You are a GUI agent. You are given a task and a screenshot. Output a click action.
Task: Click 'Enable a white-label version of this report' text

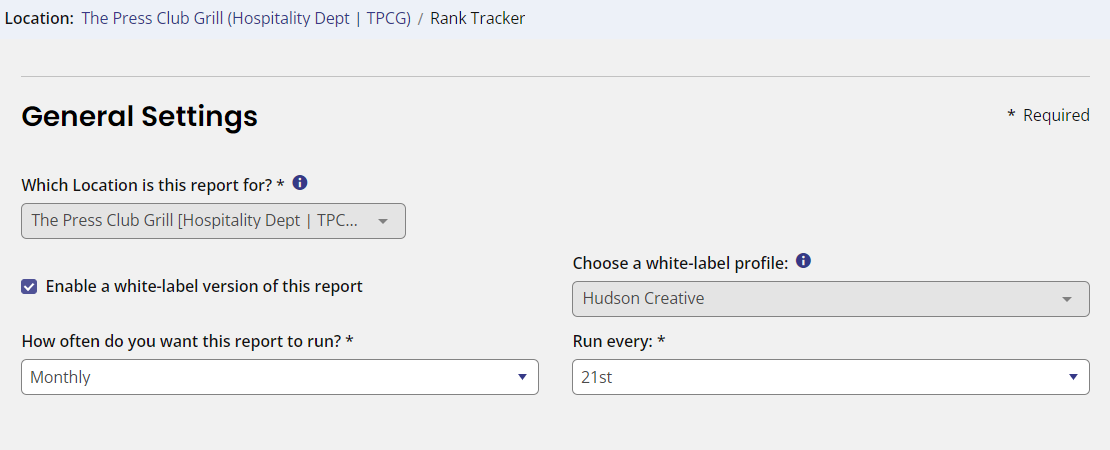click(204, 286)
